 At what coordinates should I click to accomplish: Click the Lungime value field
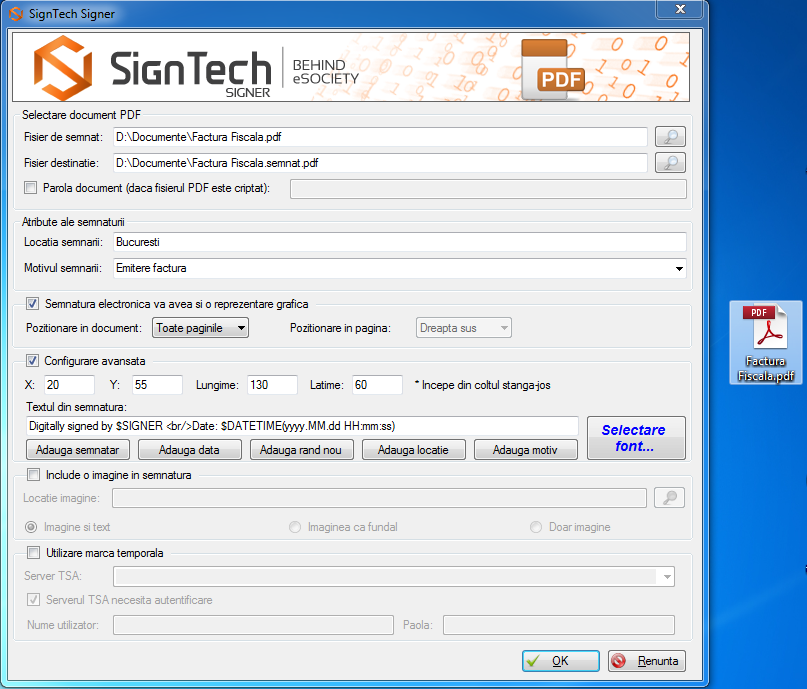pyautogui.click(x=272, y=385)
